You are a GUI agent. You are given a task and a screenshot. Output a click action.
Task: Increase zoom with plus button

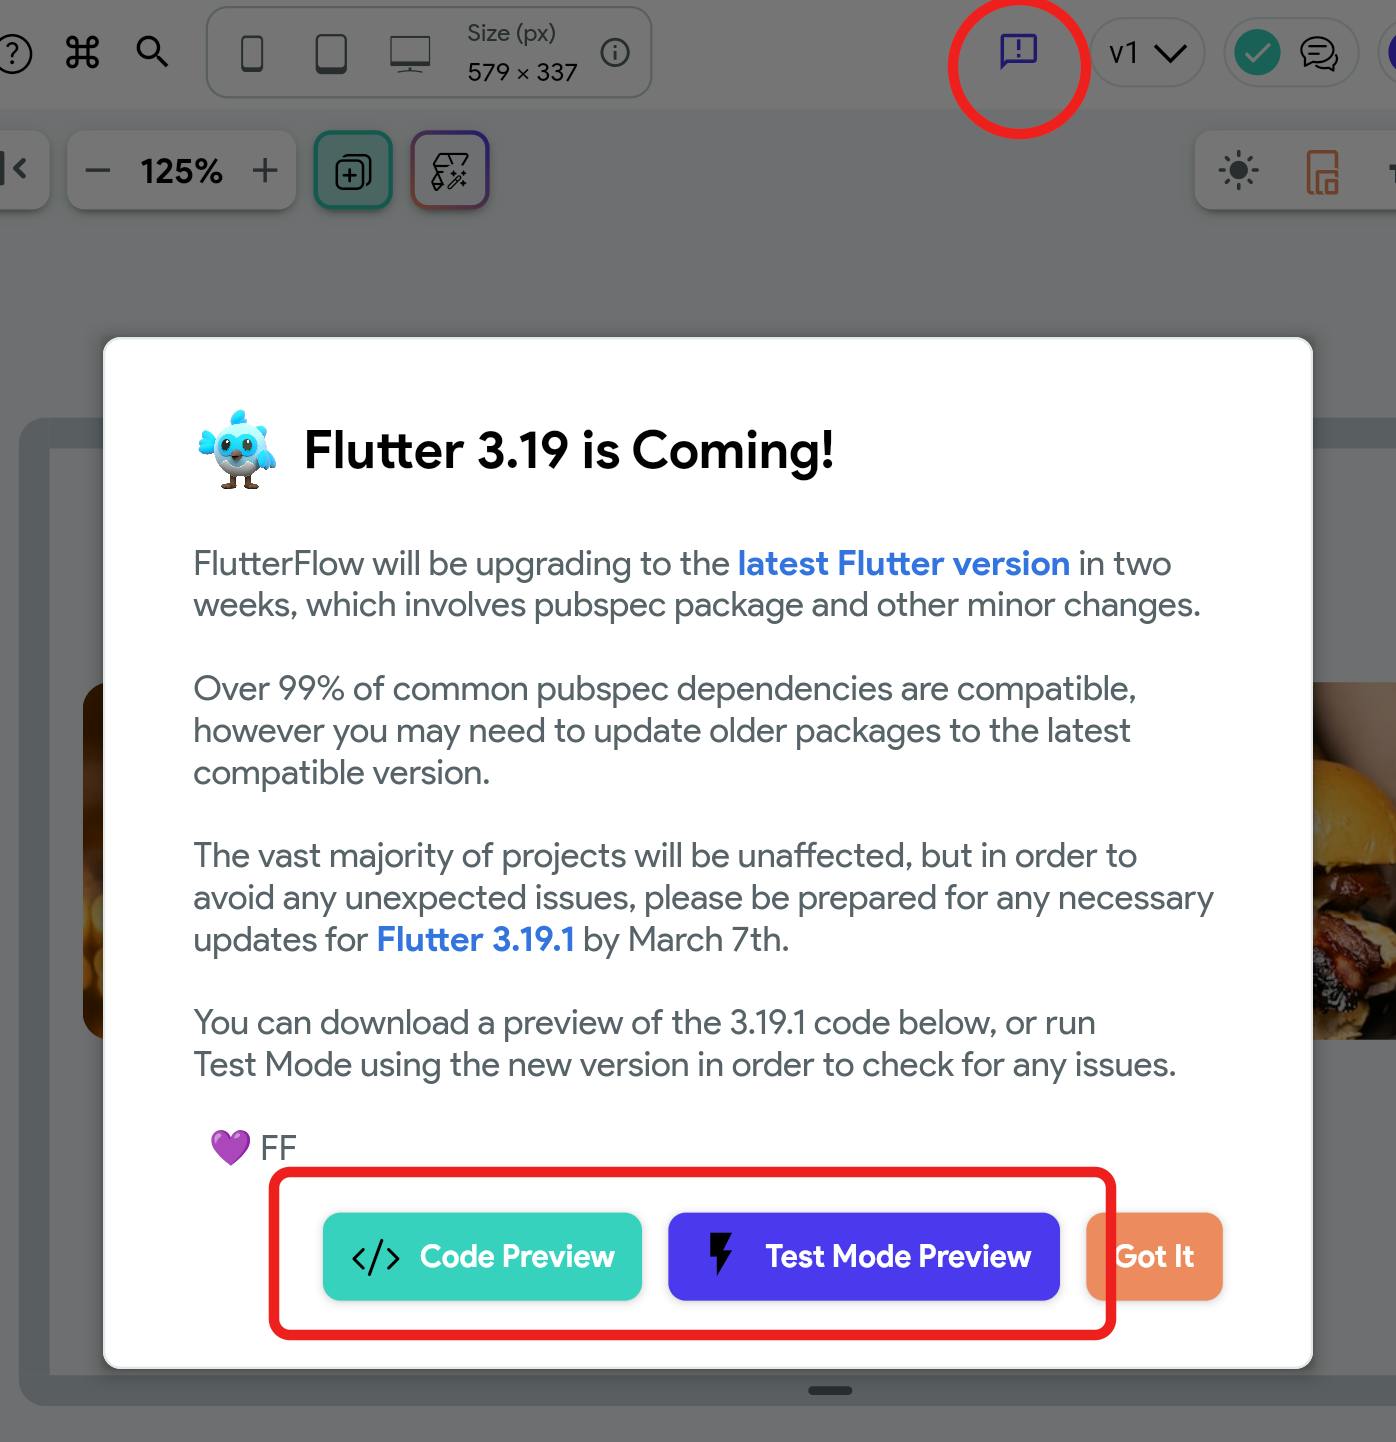point(265,171)
